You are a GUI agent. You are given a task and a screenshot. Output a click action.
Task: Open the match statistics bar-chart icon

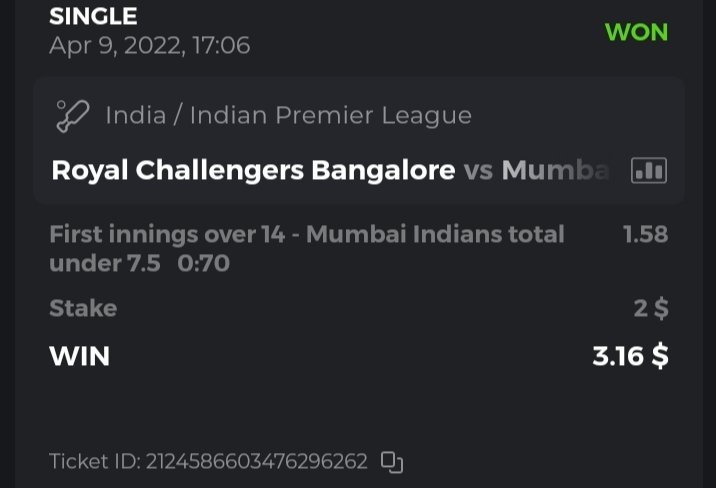pos(649,171)
